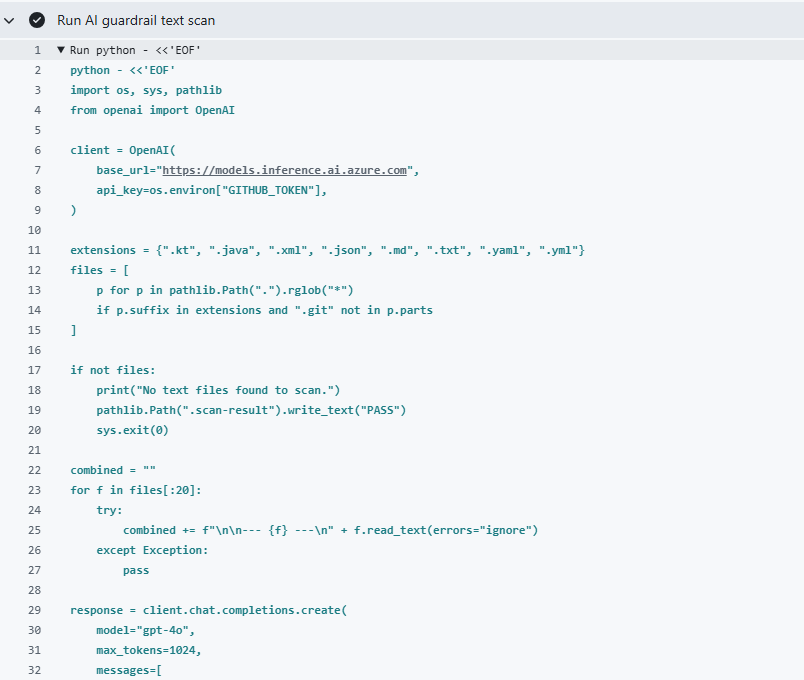The image size is (804, 680).
Task: Click the sys.exit(0) log line
Action: click(132, 430)
